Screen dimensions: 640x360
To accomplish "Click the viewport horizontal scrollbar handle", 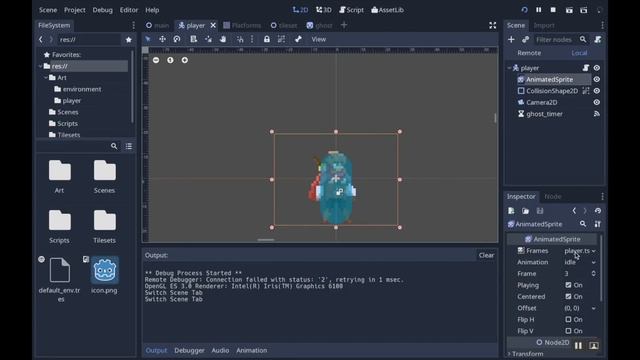I will point(266,240).
